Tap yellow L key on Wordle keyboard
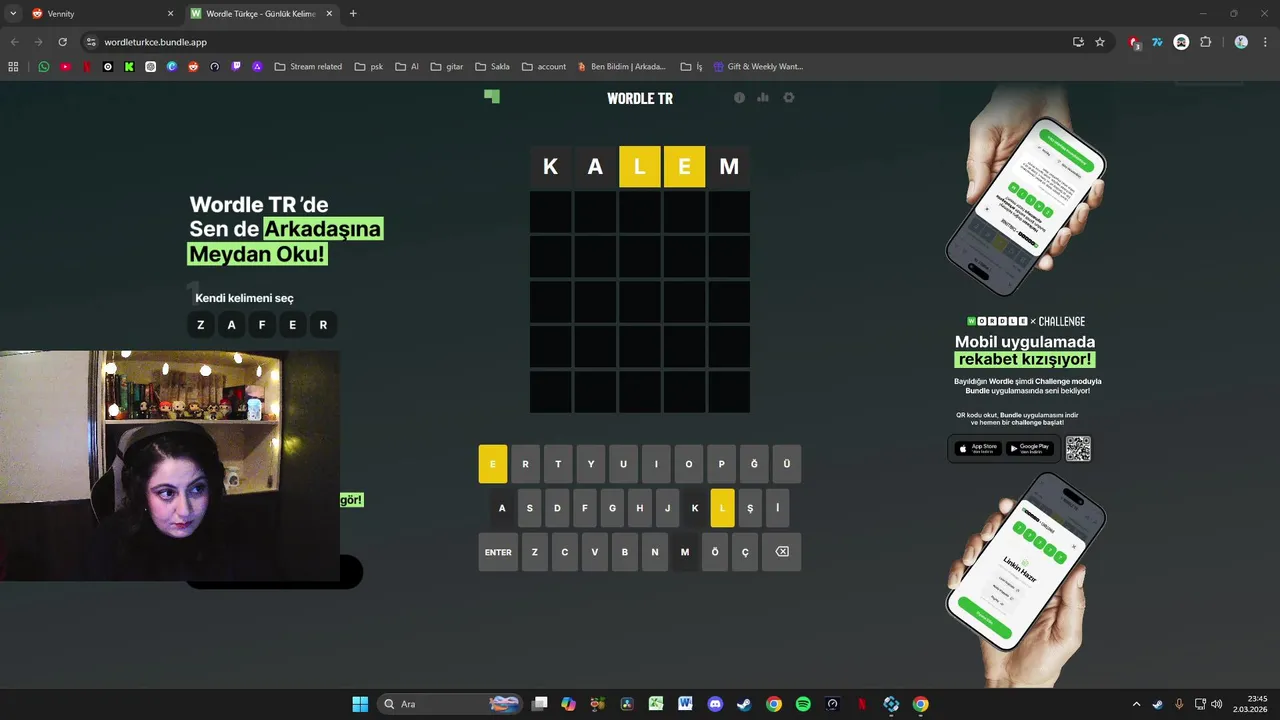1280x720 pixels. click(x=722, y=508)
